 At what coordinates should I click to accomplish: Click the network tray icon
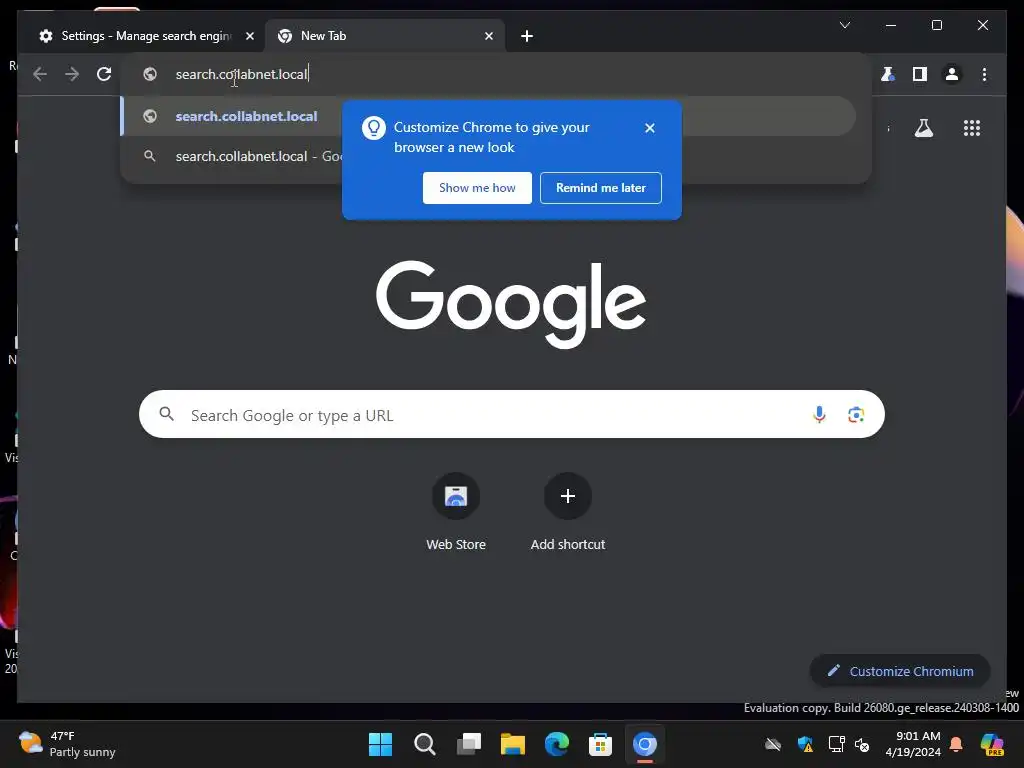(x=837, y=744)
